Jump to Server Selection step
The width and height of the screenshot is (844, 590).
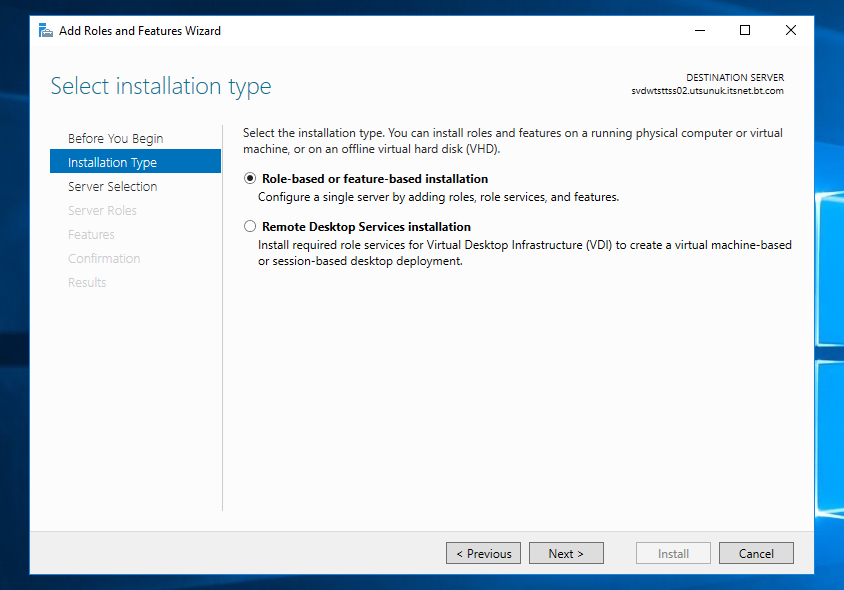pyautogui.click(x=112, y=186)
